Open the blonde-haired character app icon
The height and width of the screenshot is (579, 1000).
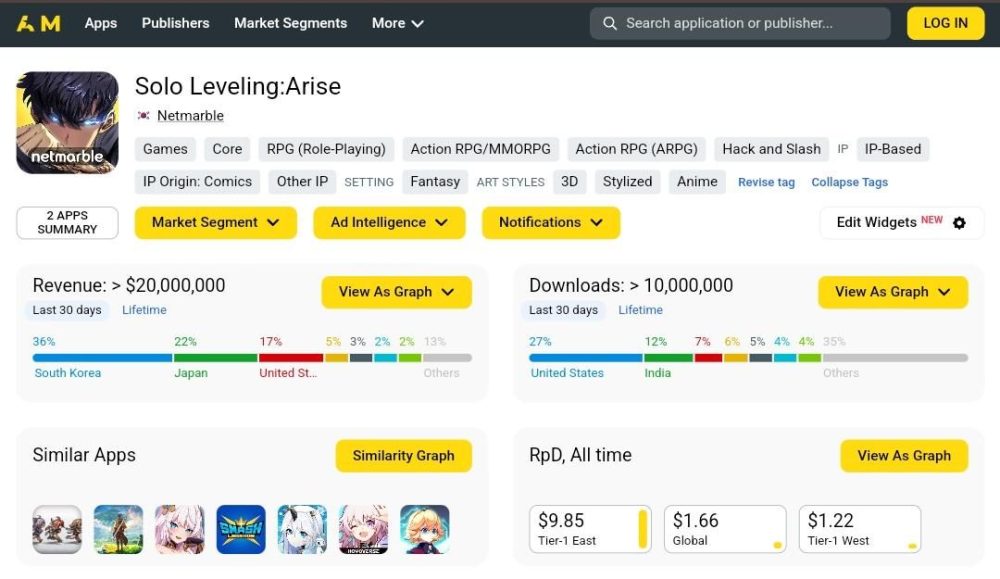[x=424, y=529]
